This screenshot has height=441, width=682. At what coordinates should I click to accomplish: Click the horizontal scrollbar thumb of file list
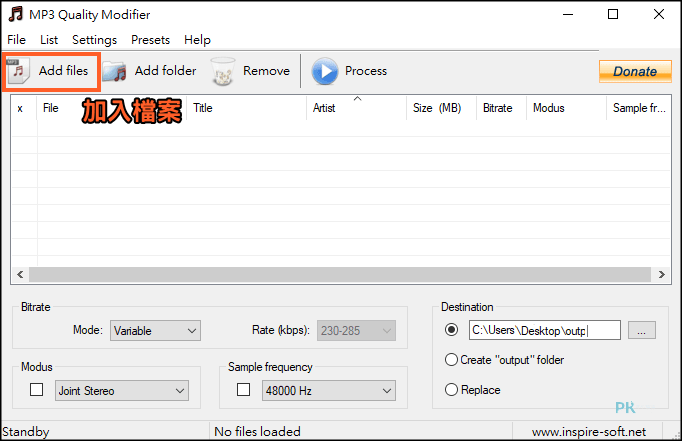340,274
